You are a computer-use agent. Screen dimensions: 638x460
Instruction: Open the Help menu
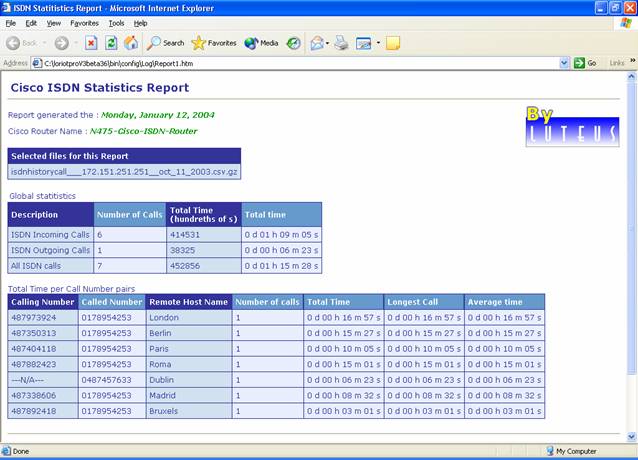[x=140, y=22]
